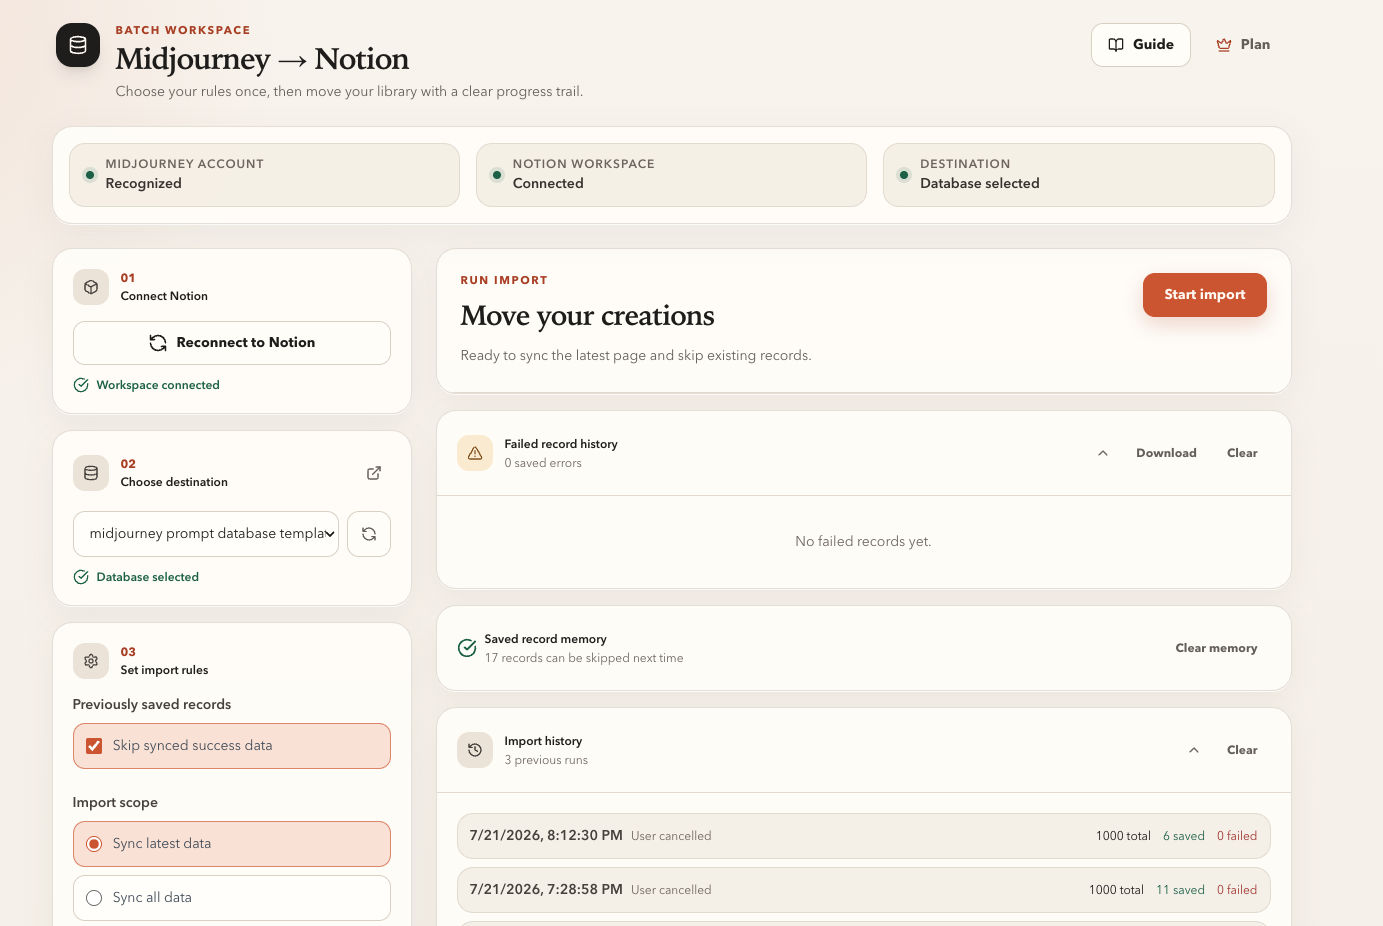Select the 8:12:30 PM import run row
This screenshot has height=926, width=1383.
864,836
